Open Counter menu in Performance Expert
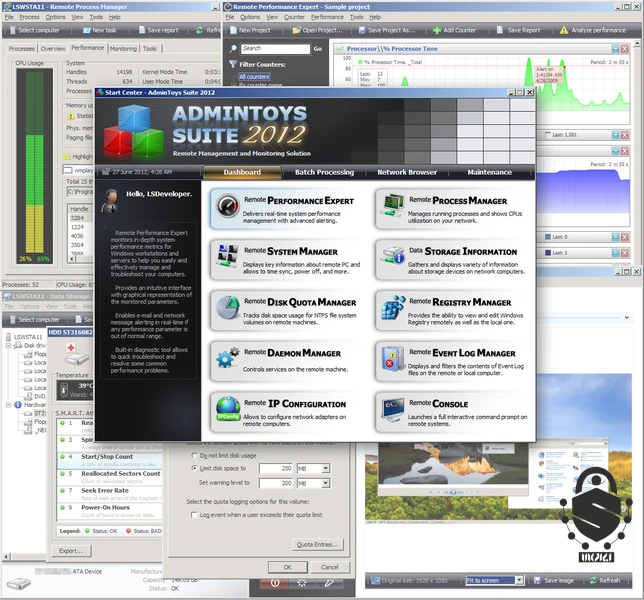Screen dimensions: 644x600 [294, 17]
